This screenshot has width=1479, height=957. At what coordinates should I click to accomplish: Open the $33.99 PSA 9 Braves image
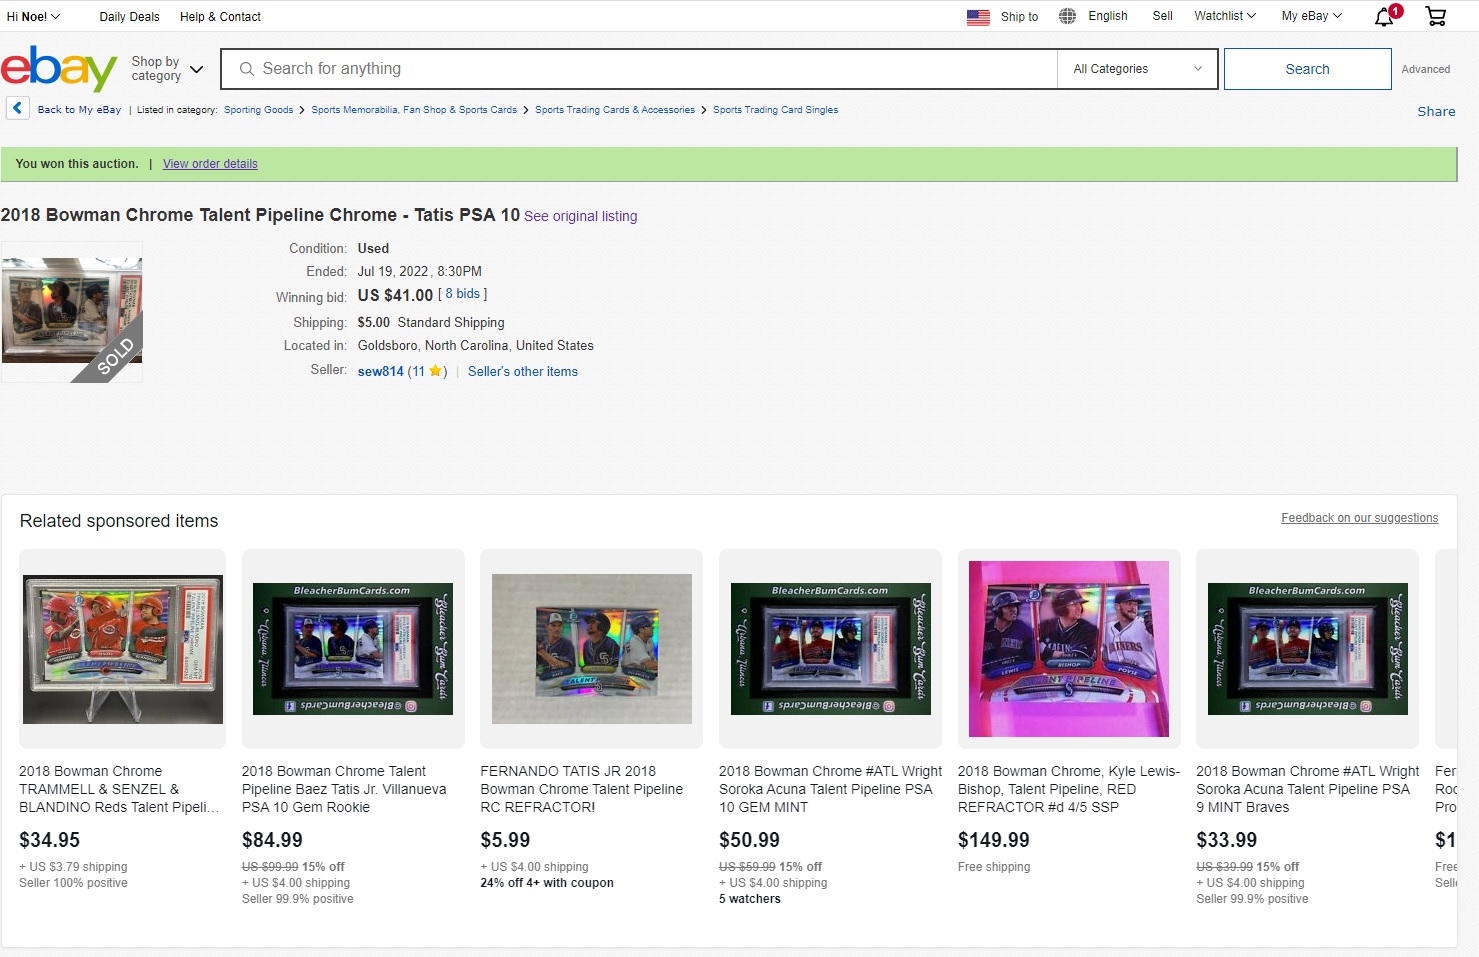pos(1307,649)
